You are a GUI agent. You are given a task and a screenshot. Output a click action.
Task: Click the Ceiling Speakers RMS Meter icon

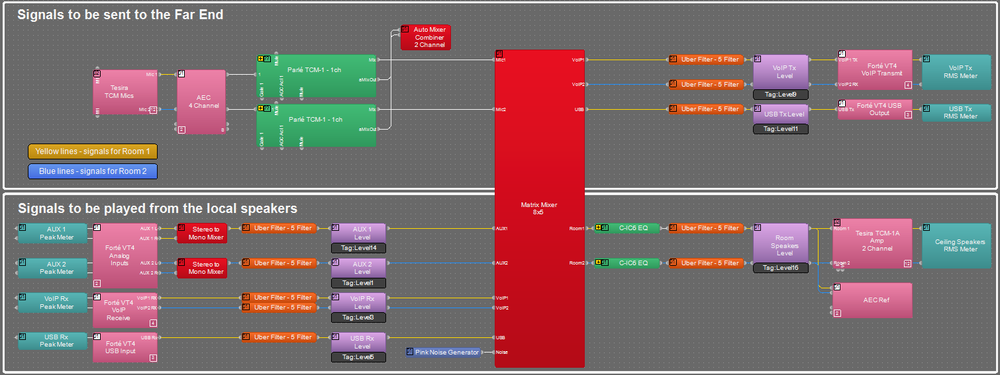pyautogui.click(x=927, y=227)
